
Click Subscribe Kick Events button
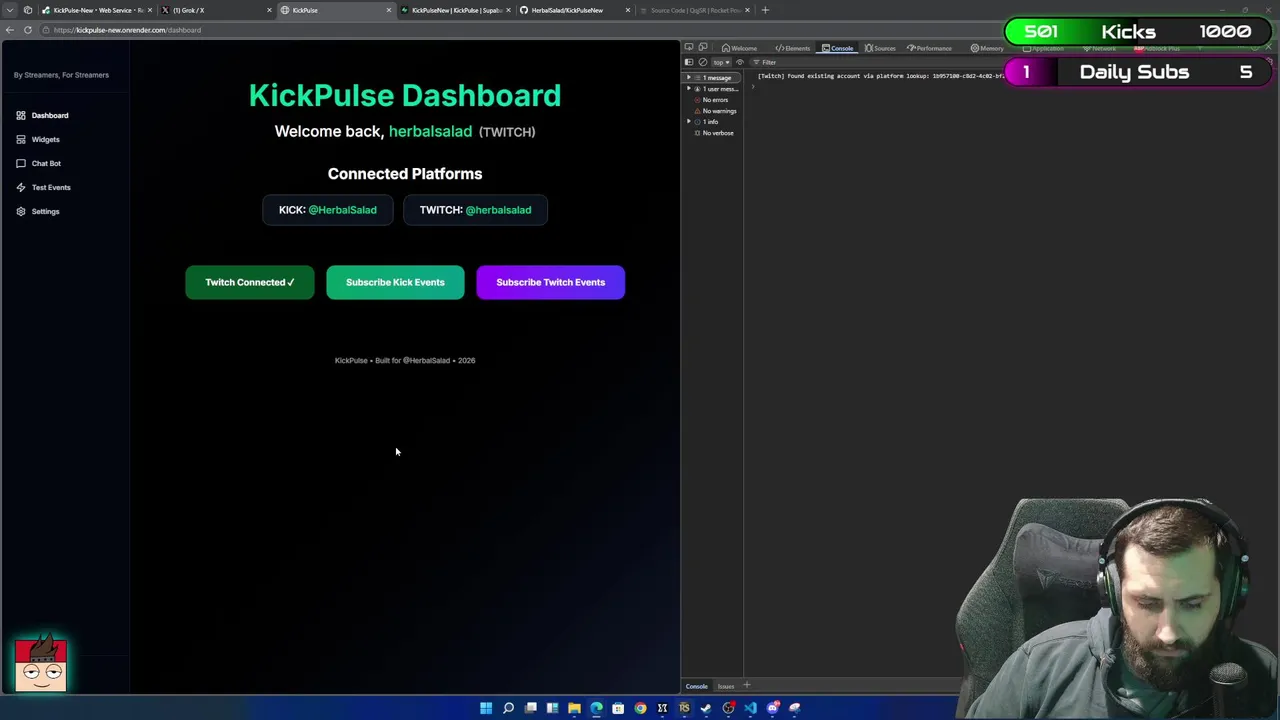pos(395,282)
